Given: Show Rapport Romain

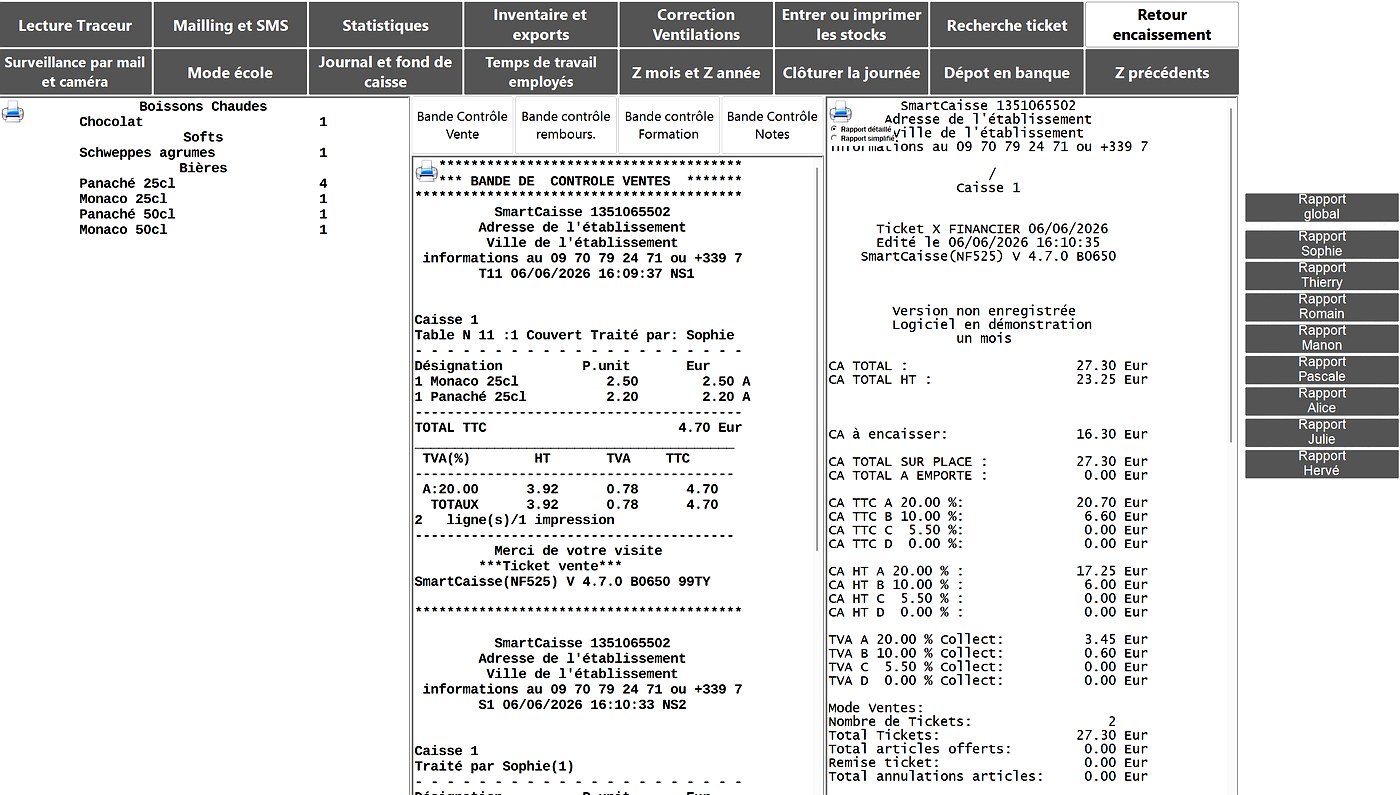Looking at the screenshot, I should click(1321, 307).
